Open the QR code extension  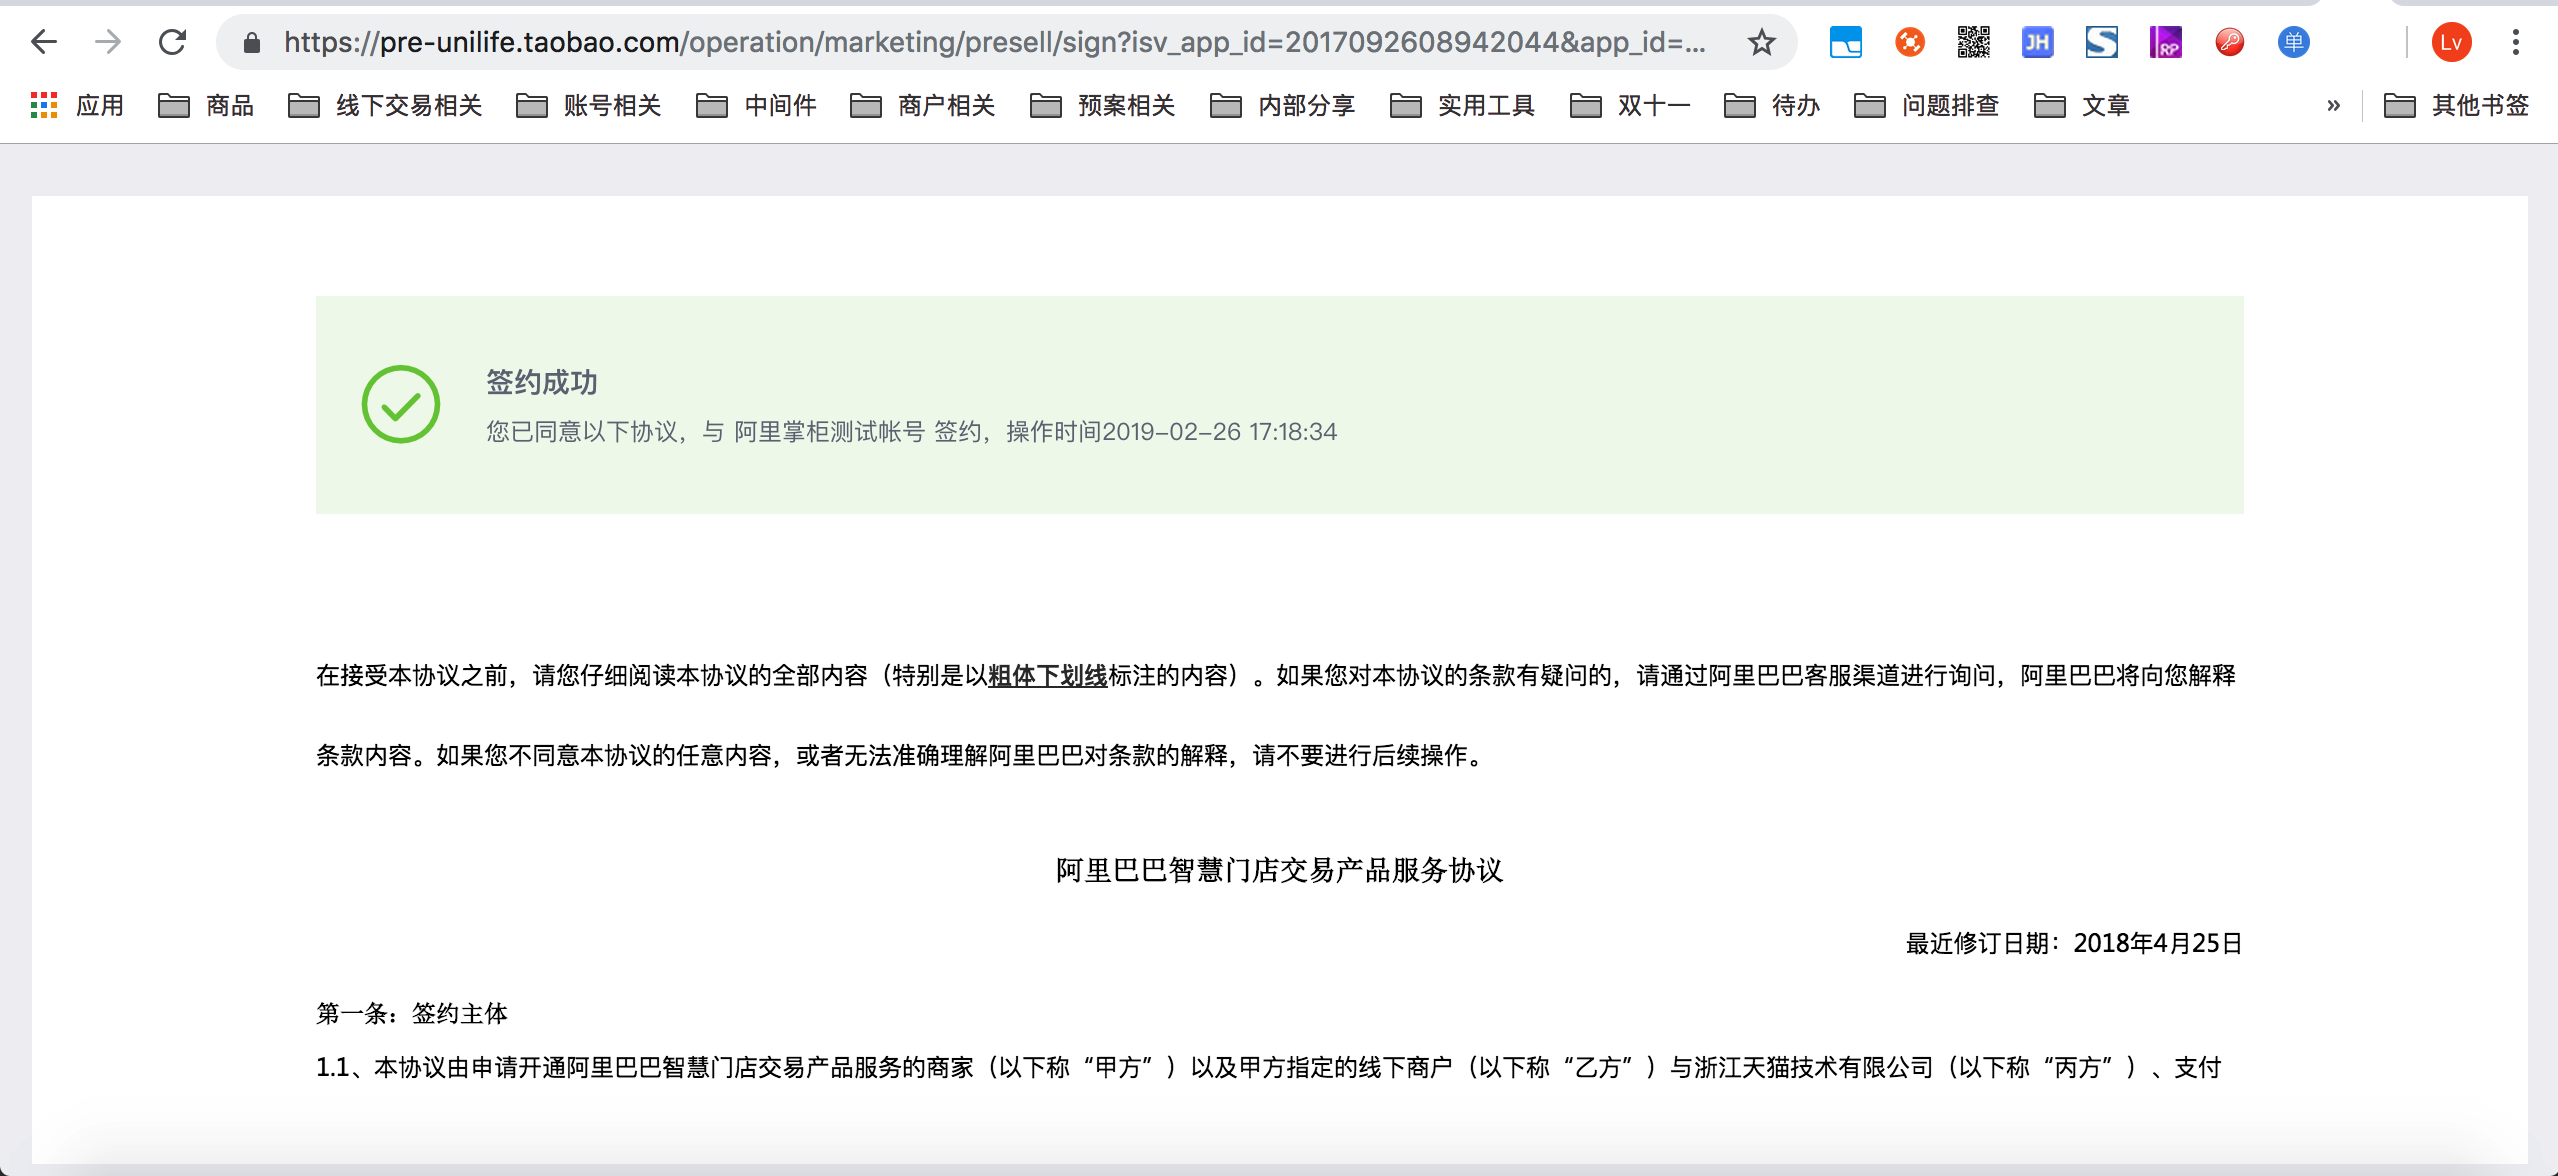[x=1973, y=42]
